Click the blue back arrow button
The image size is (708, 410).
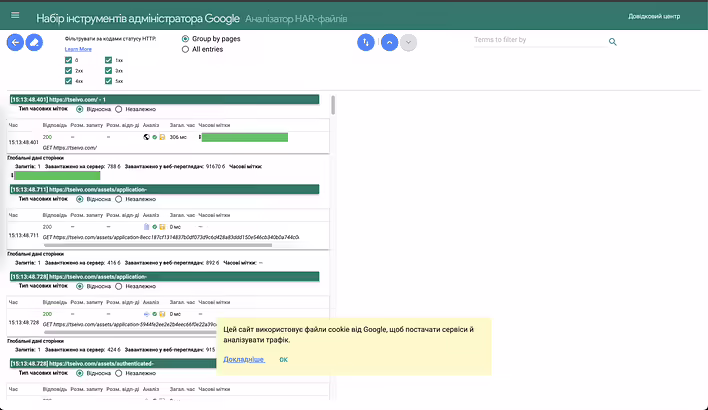15,42
